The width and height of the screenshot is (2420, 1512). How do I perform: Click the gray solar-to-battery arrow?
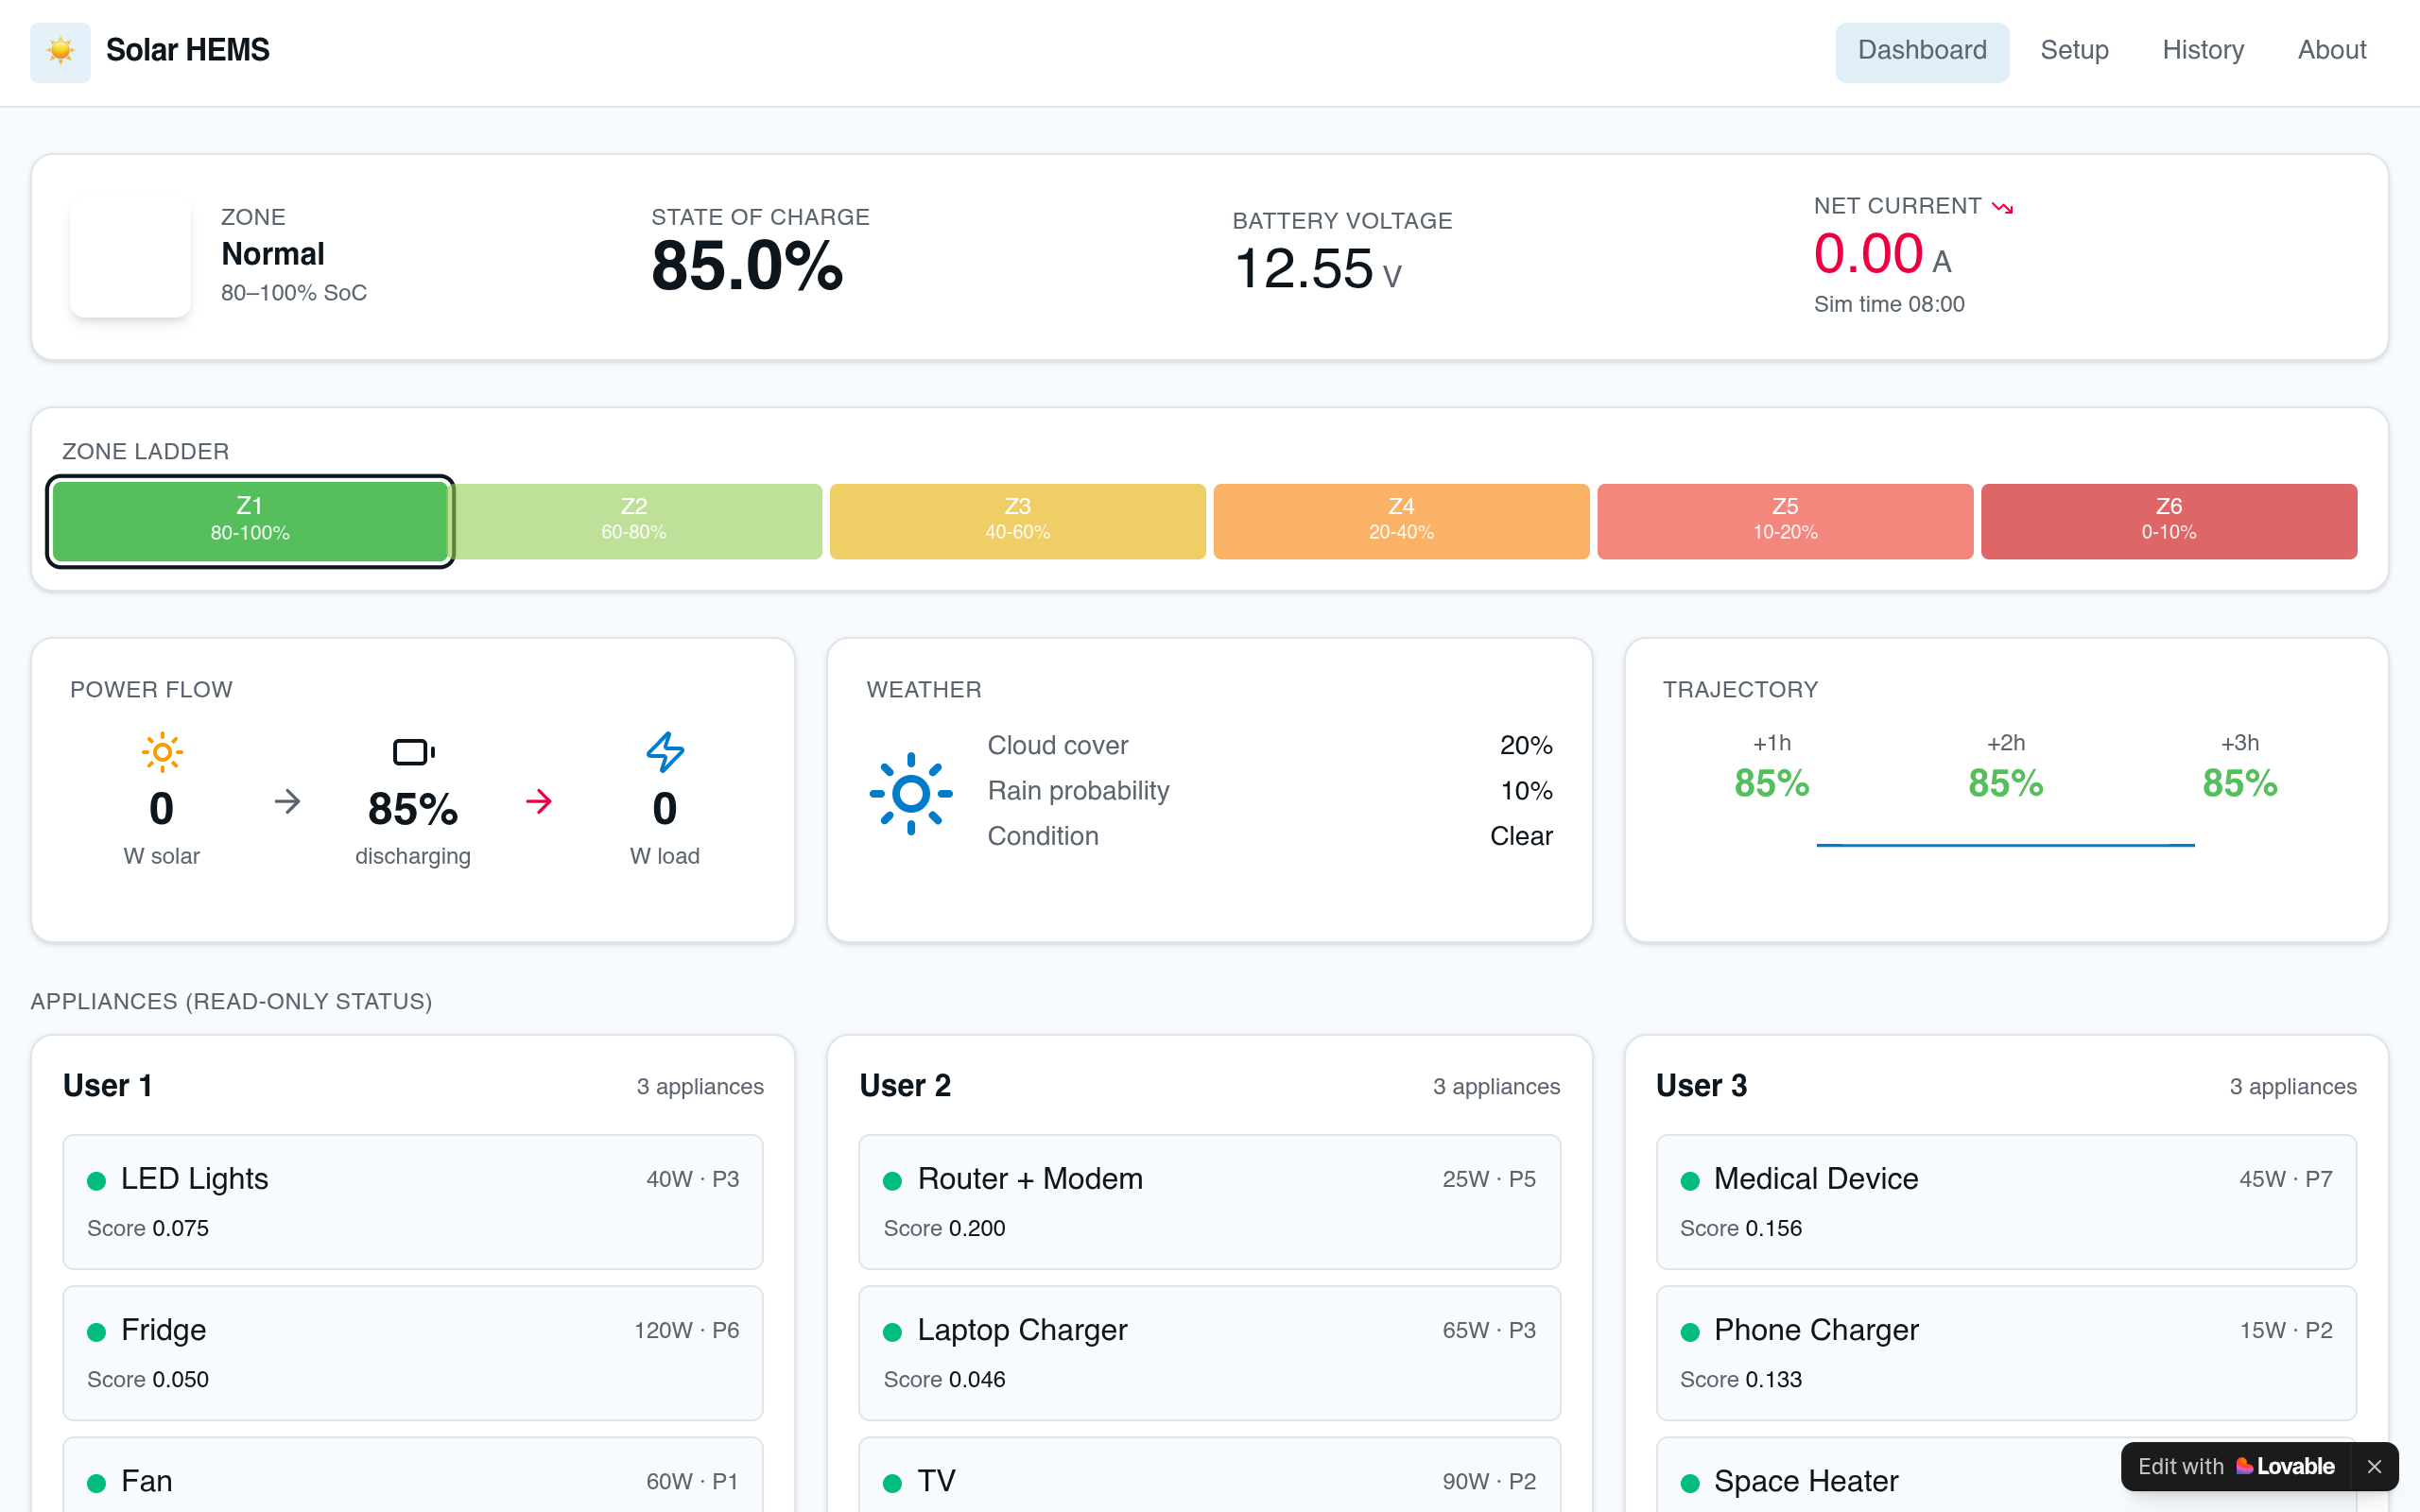pos(287,801)
